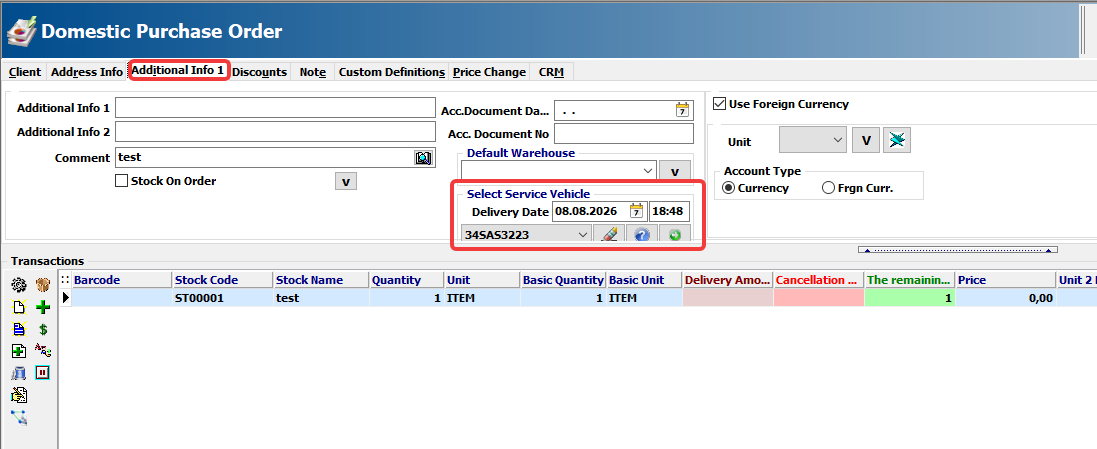
Task: Click the Comment field containing test
Action: pyautogui.click(x=276, y=157)
